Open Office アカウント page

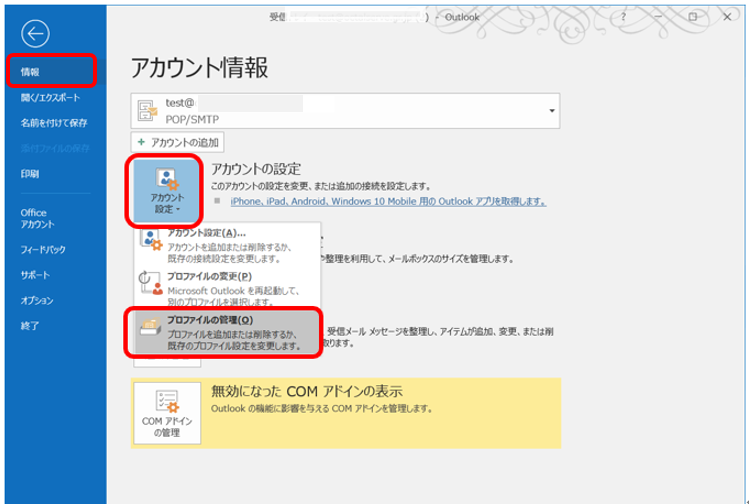[x=37, y=218]
